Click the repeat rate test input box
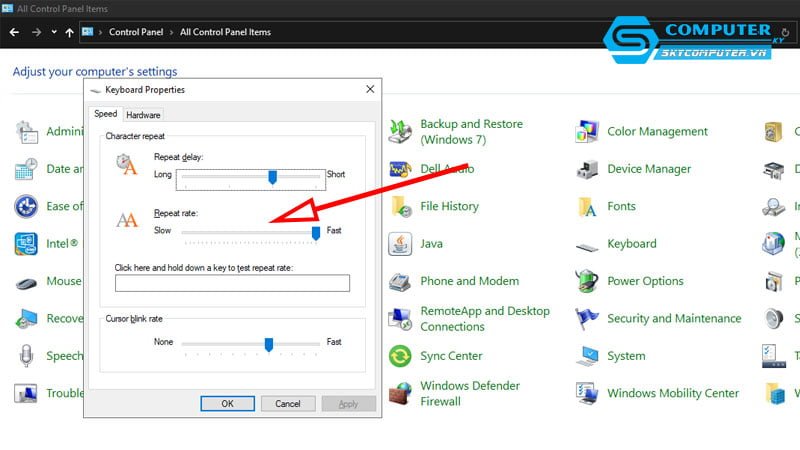The width and height of the screenshot is (800, 450). [232, 283]
